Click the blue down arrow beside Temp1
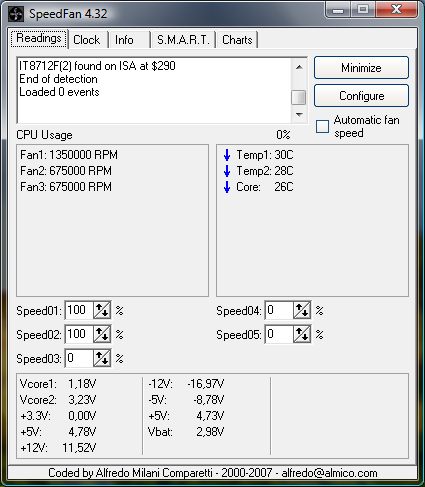The width and height of the screenshot is (425, 487). click(227, 155)
